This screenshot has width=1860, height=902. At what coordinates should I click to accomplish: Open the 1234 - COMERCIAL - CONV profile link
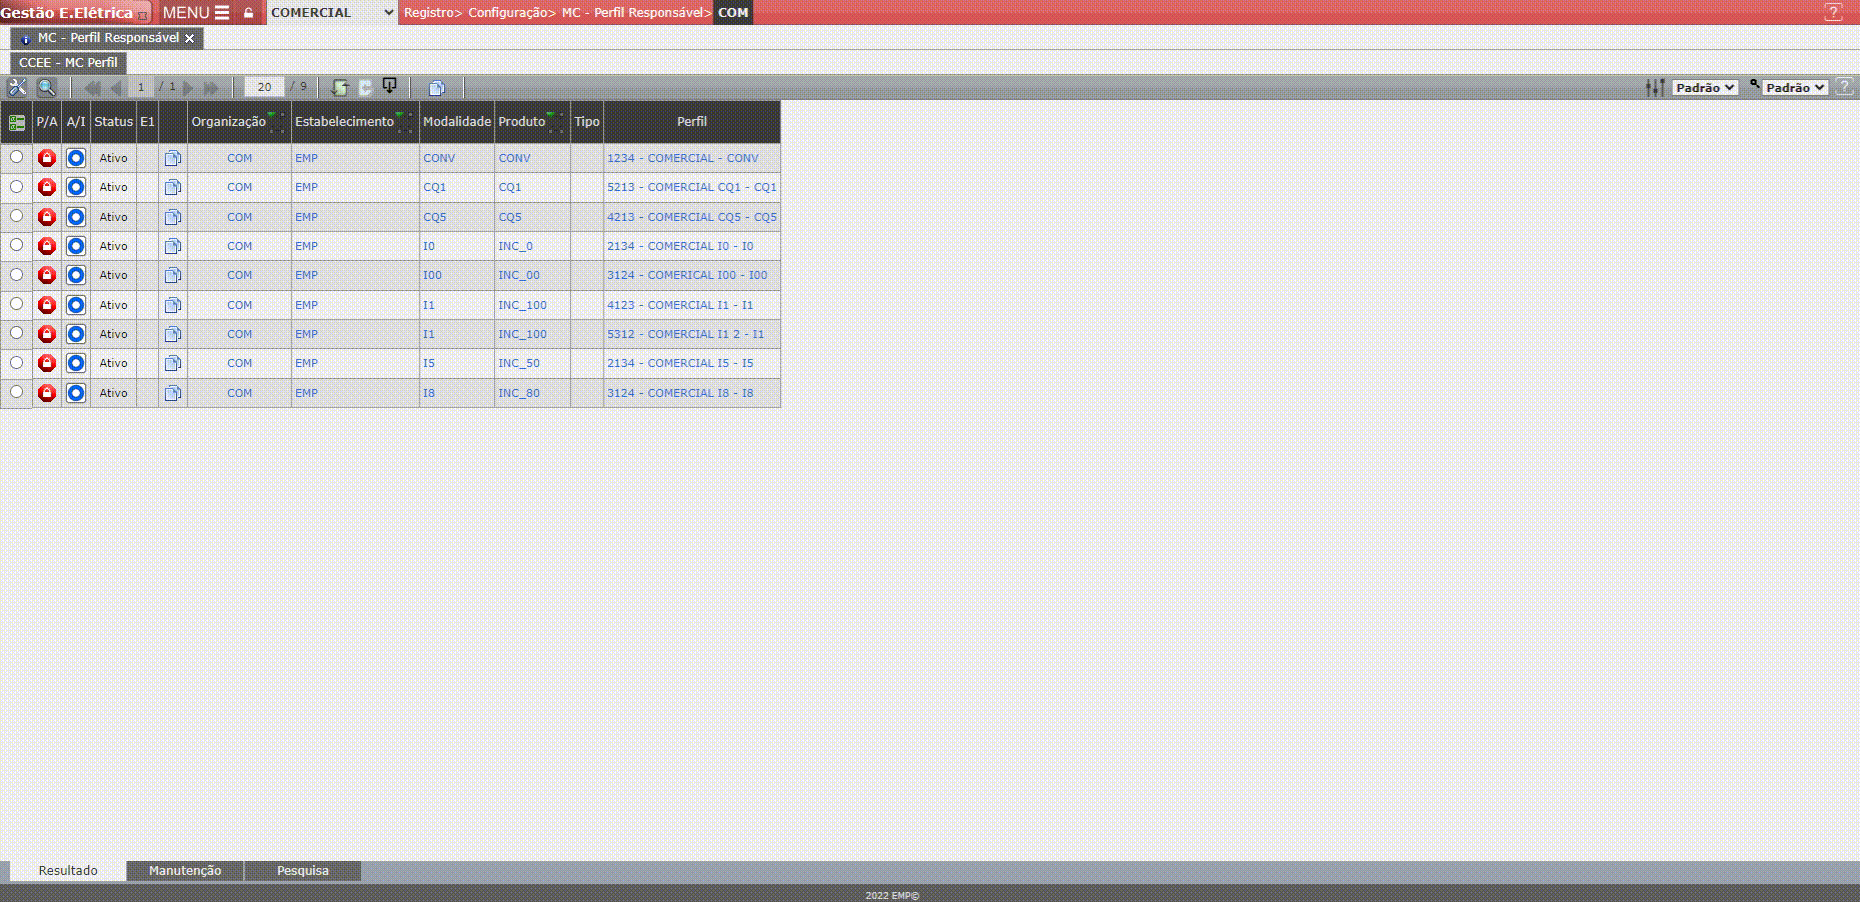682,158
